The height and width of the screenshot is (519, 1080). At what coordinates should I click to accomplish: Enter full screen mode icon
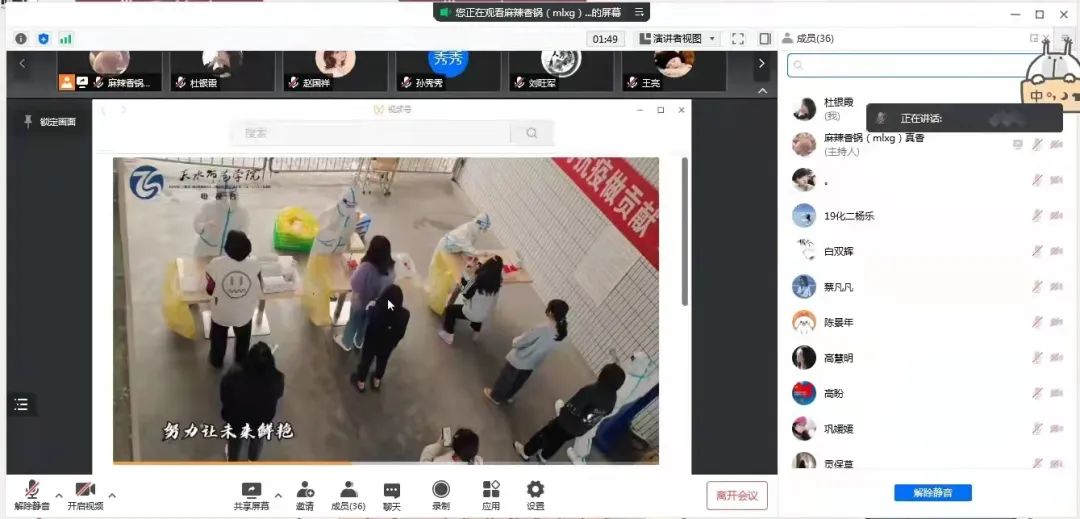point(738,39)
